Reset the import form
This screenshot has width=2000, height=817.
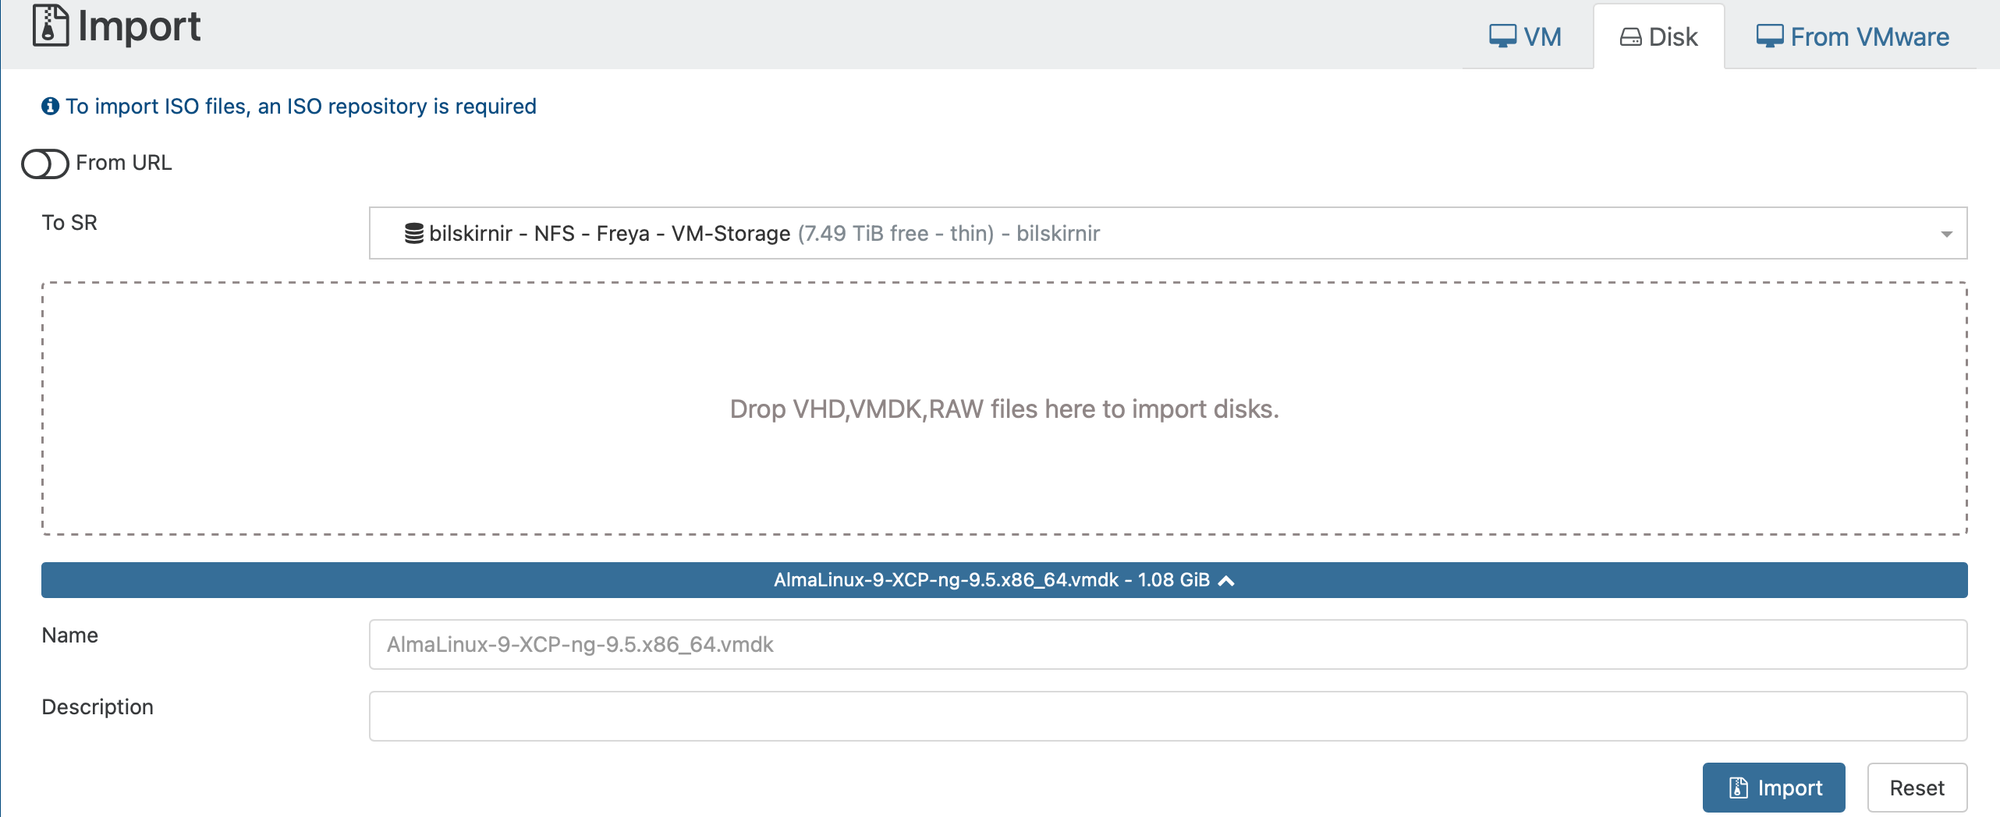pyautogui.click(x=1917, y=788)
